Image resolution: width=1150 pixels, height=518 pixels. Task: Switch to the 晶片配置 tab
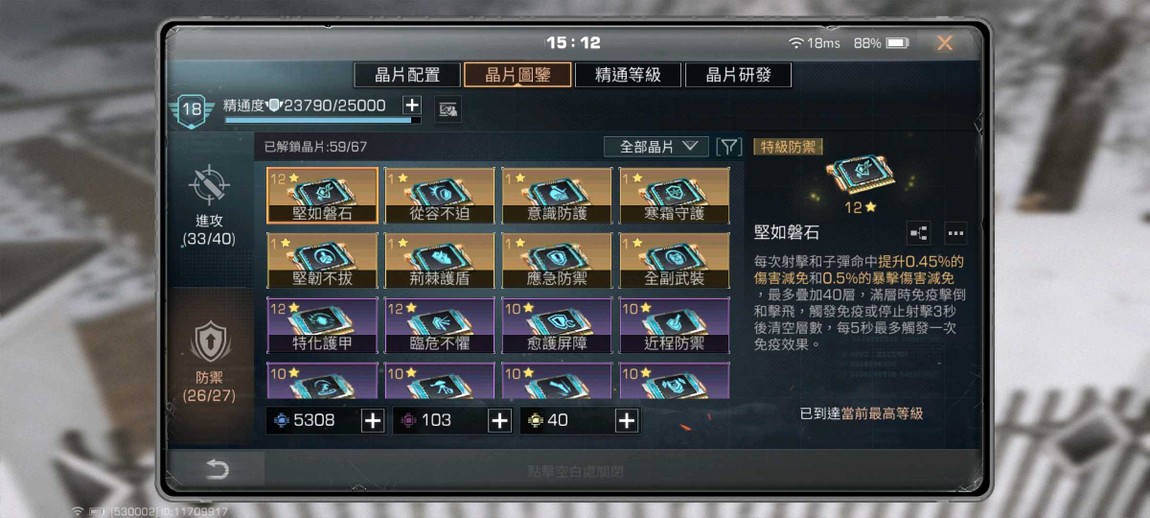[x=407, y=75]
